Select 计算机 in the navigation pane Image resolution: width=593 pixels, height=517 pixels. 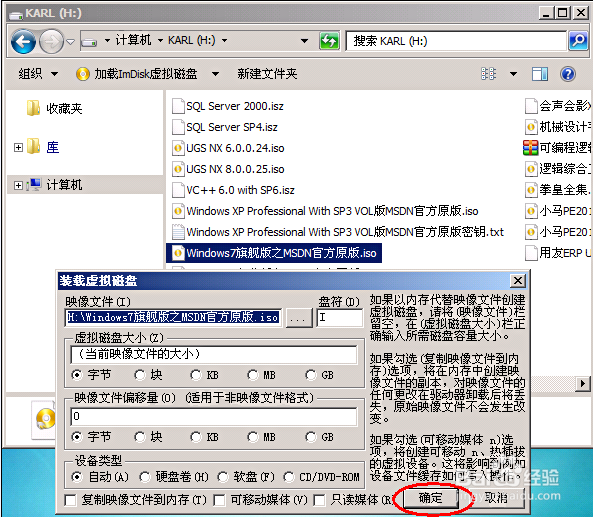click(64, 185)
